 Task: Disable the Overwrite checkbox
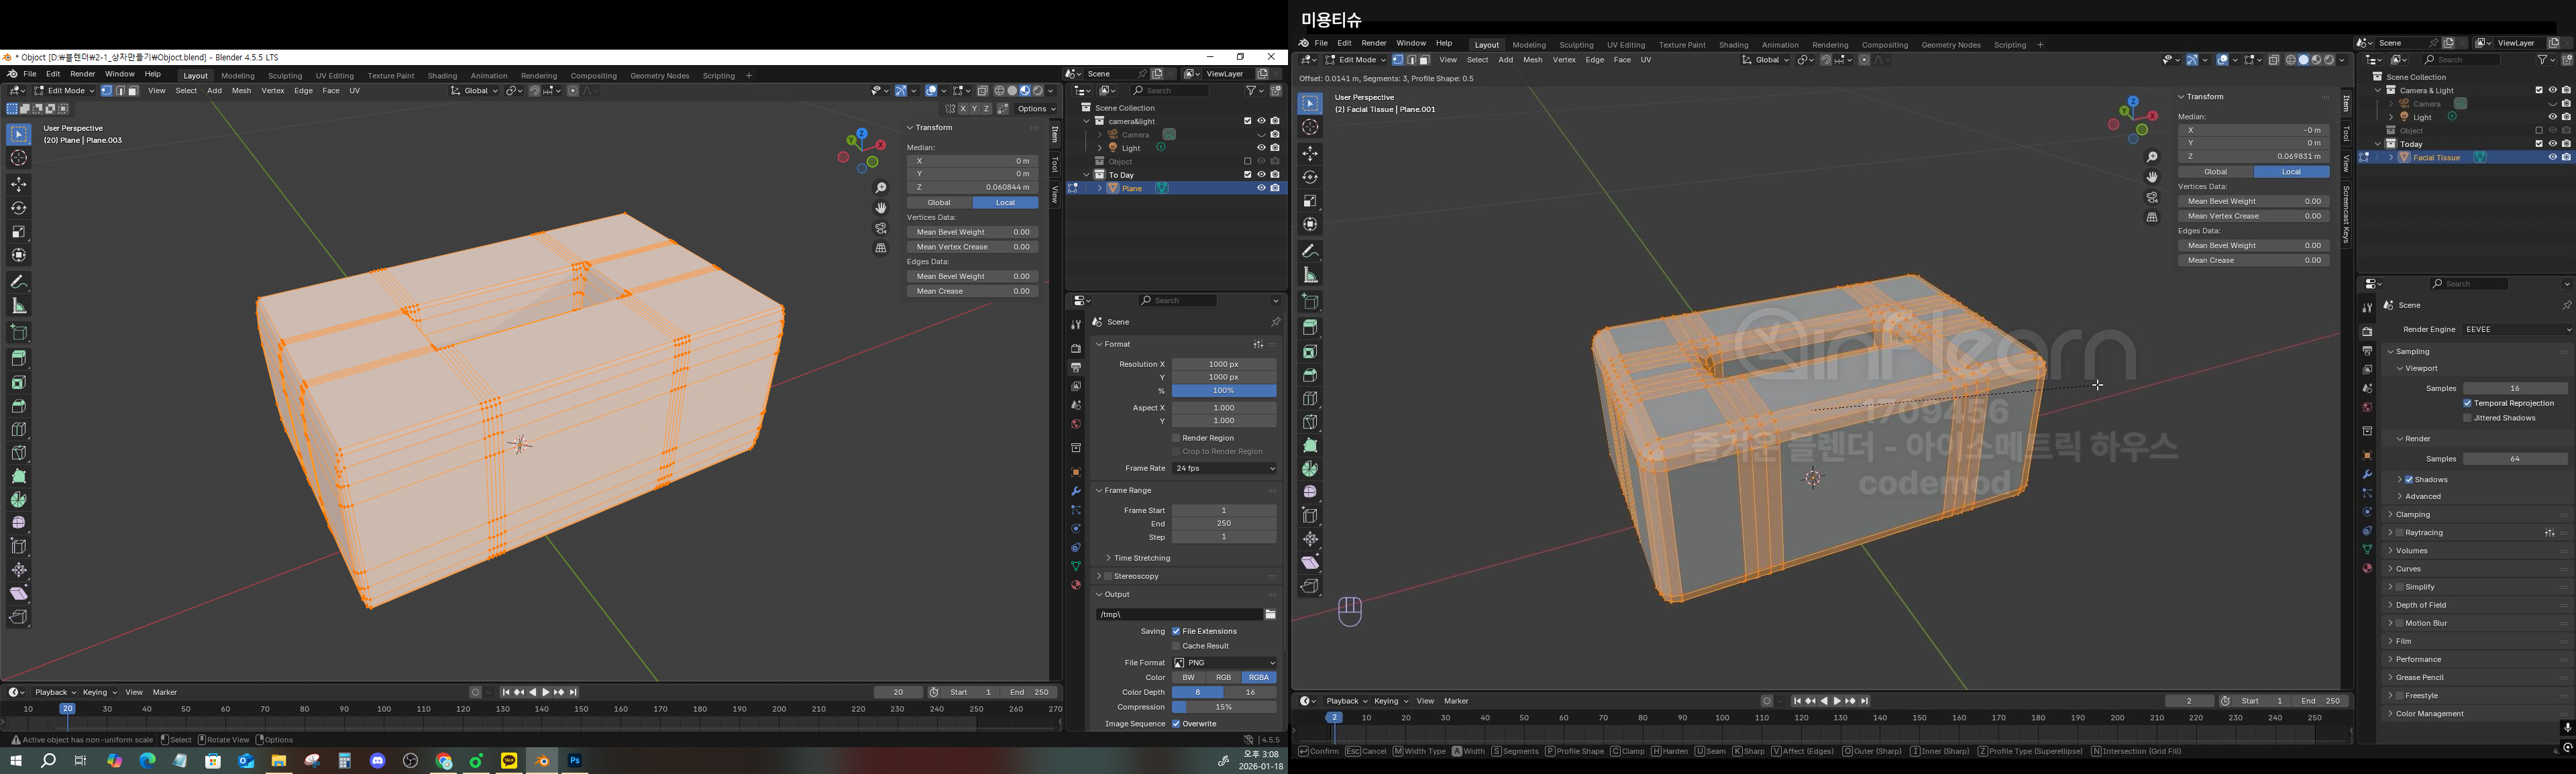(1176, 724)
